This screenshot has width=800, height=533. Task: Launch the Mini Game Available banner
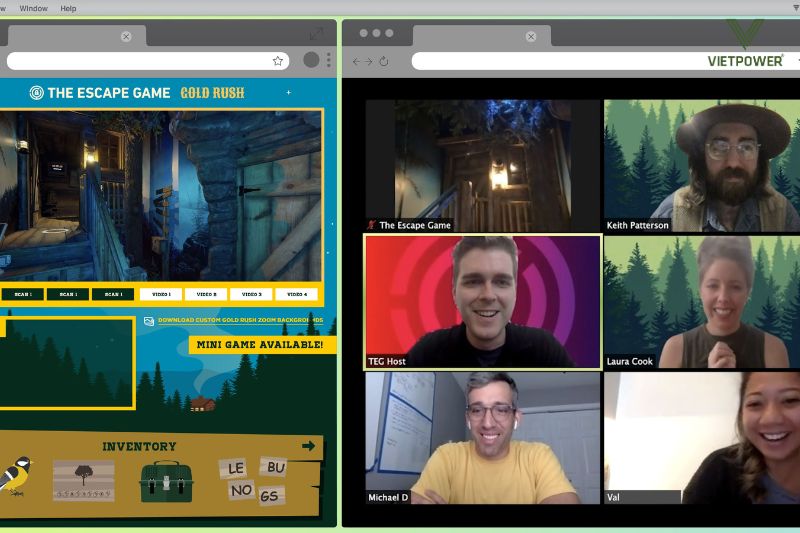tap(262, 345)
